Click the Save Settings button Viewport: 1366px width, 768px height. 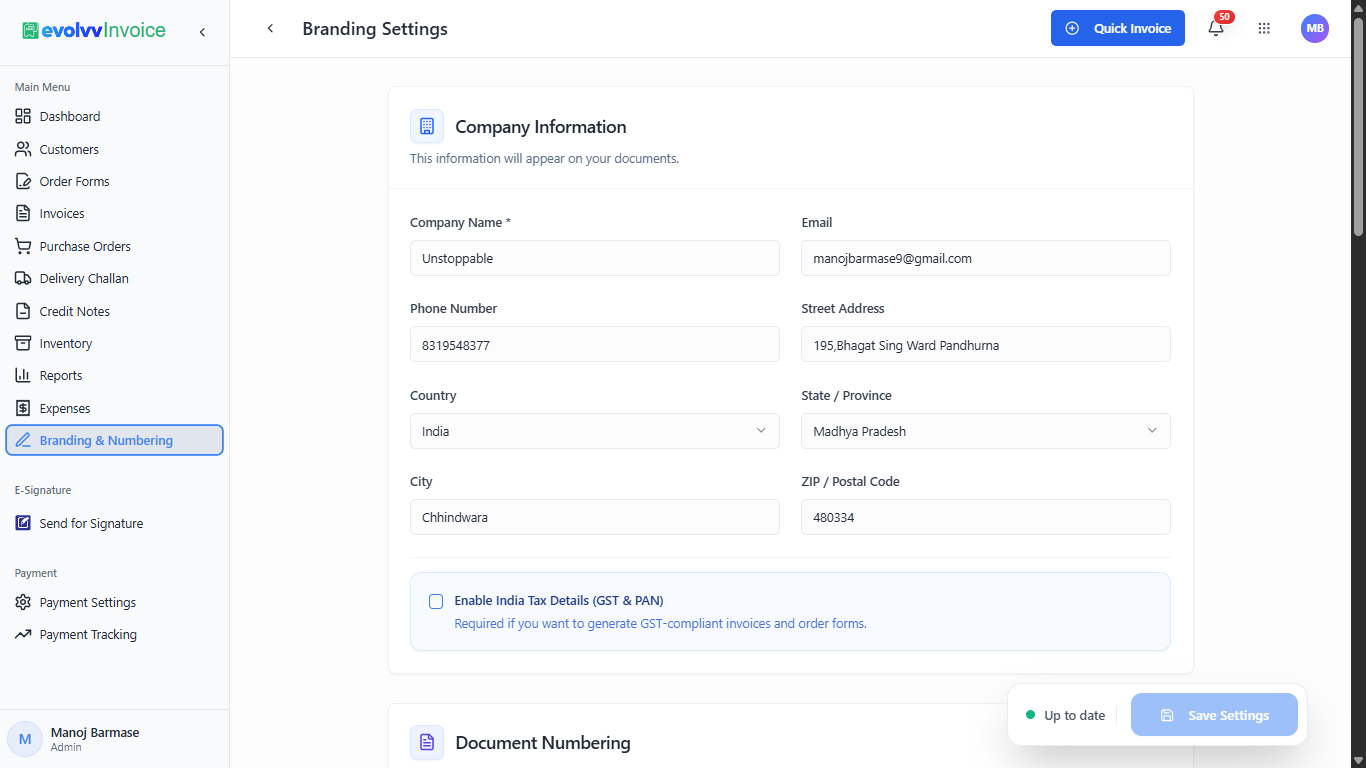pyautogui.click(x=1214, y=715)
